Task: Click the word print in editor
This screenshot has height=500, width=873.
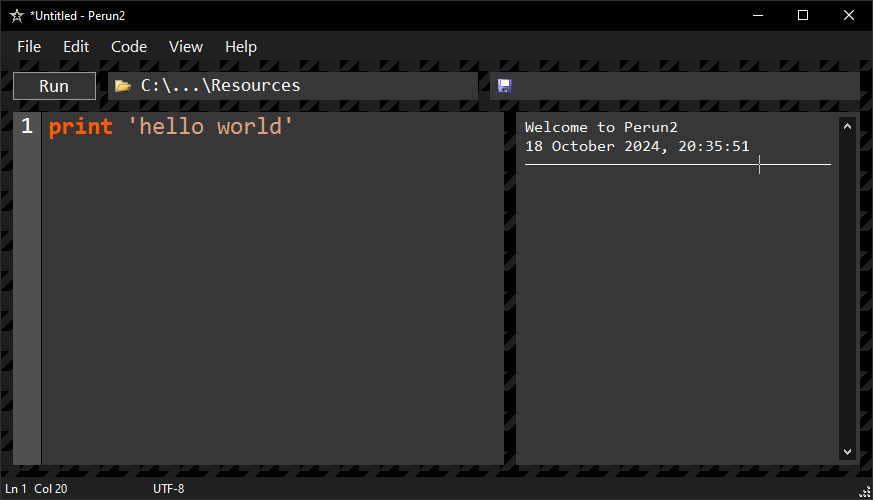Action: tap(81, 127)
